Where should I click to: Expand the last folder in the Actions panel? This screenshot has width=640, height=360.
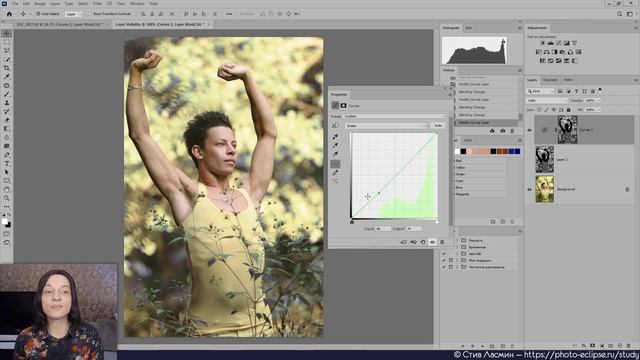click(457, 267)
